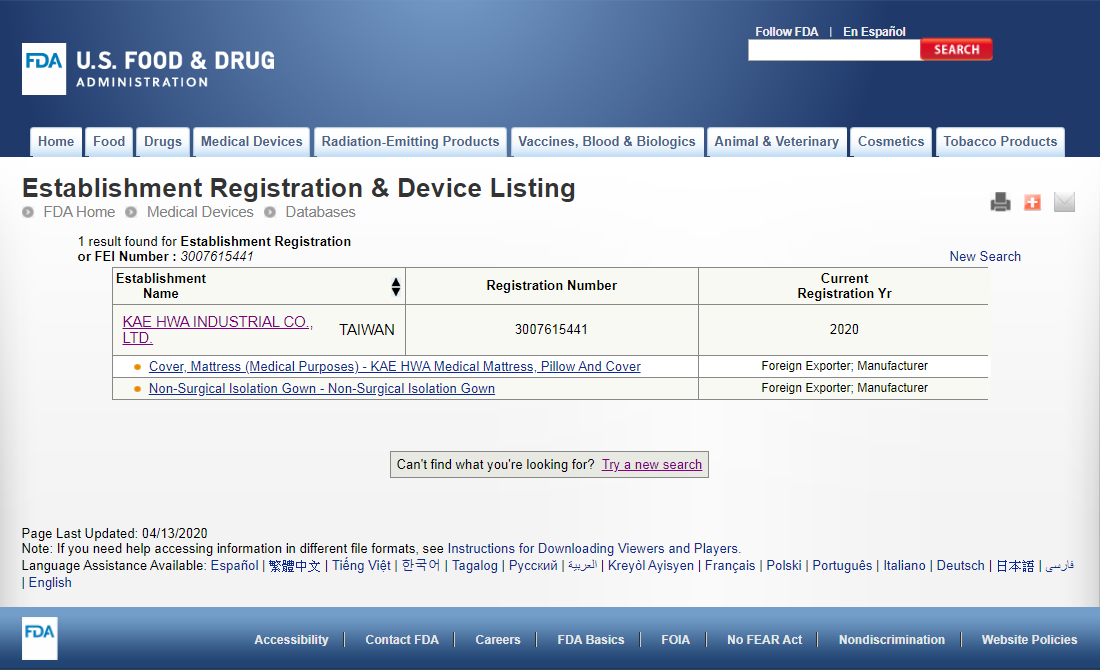Go to Medical Devices breadcrumb

tap(200, 212)
